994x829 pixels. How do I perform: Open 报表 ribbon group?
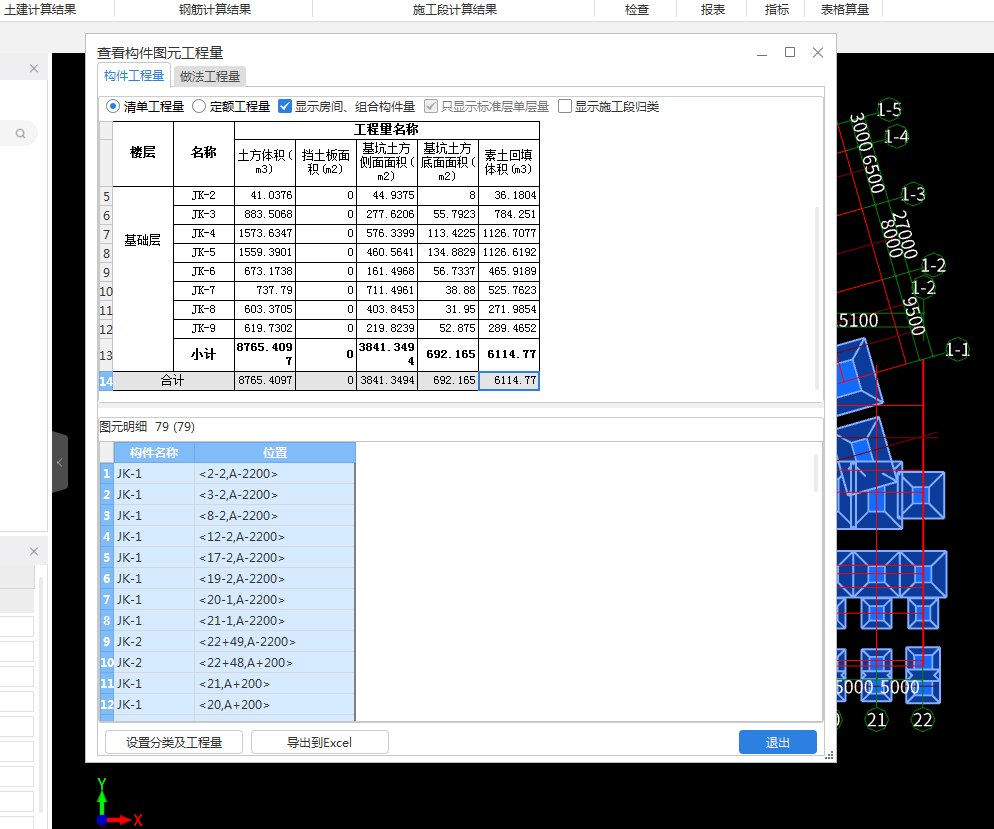(713, 10)
